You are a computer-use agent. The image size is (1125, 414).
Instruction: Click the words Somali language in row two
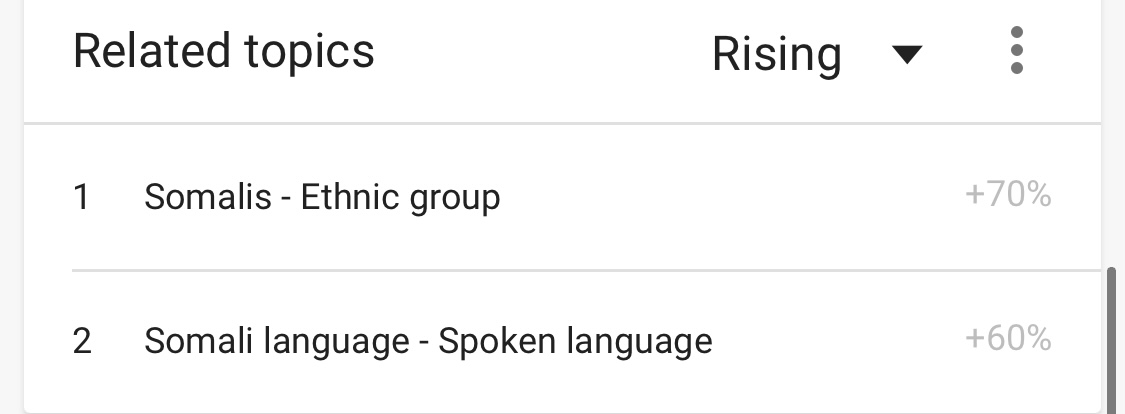click(x=277, y=342)
